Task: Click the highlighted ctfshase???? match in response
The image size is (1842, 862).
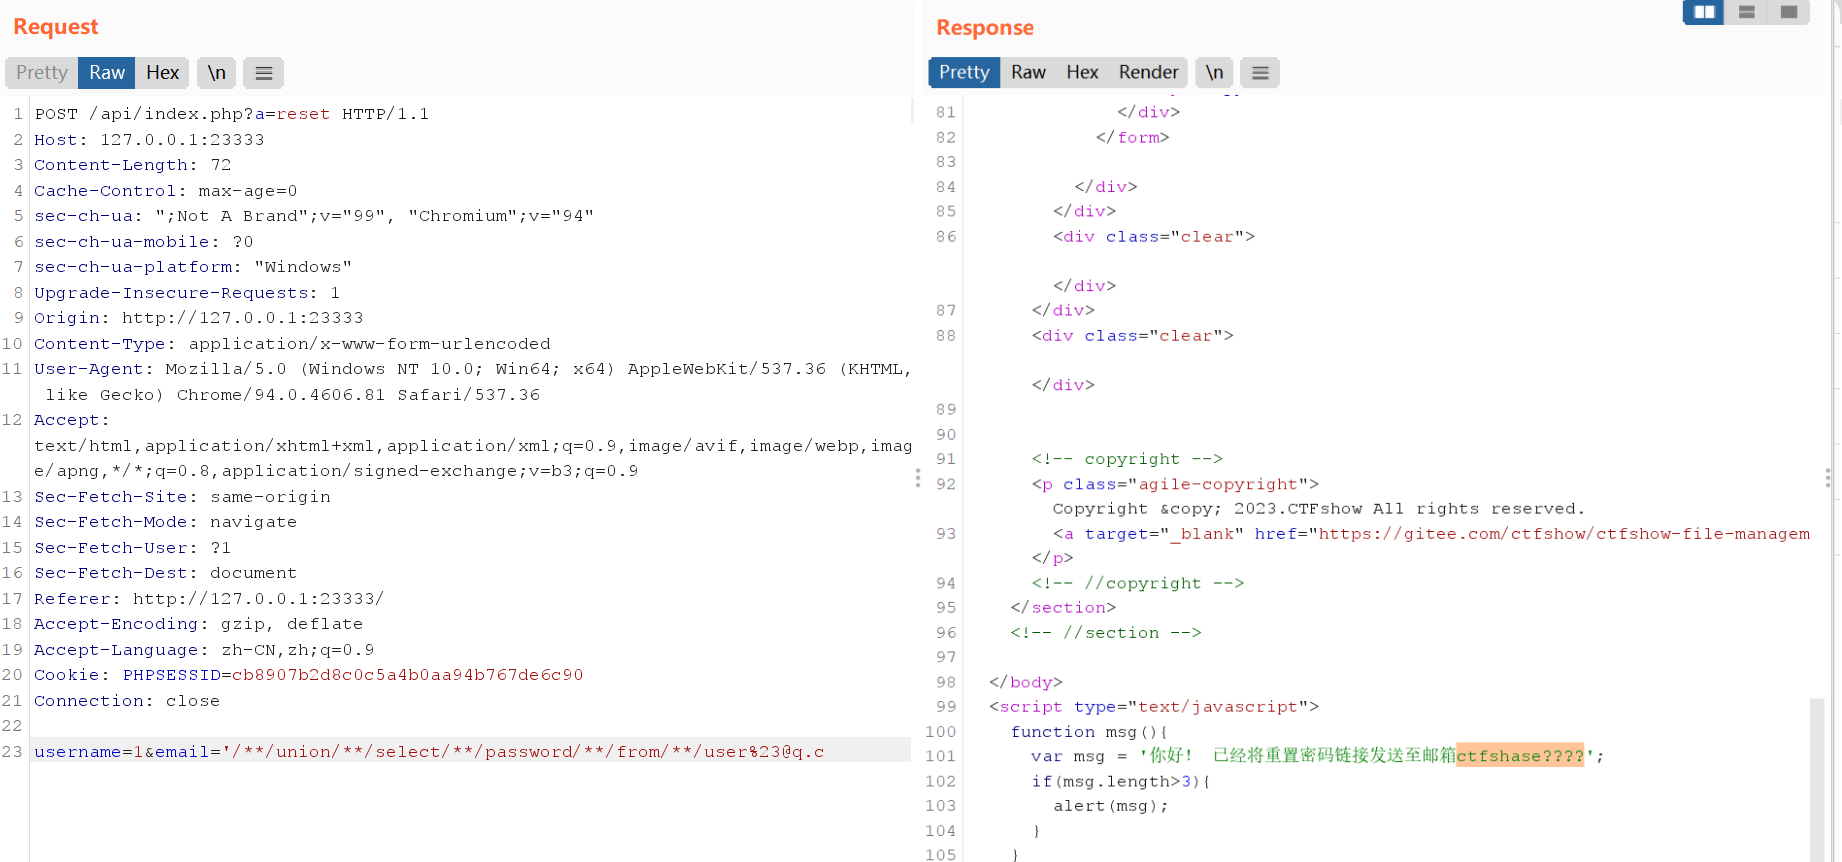Action: [x=1520, y=756]
